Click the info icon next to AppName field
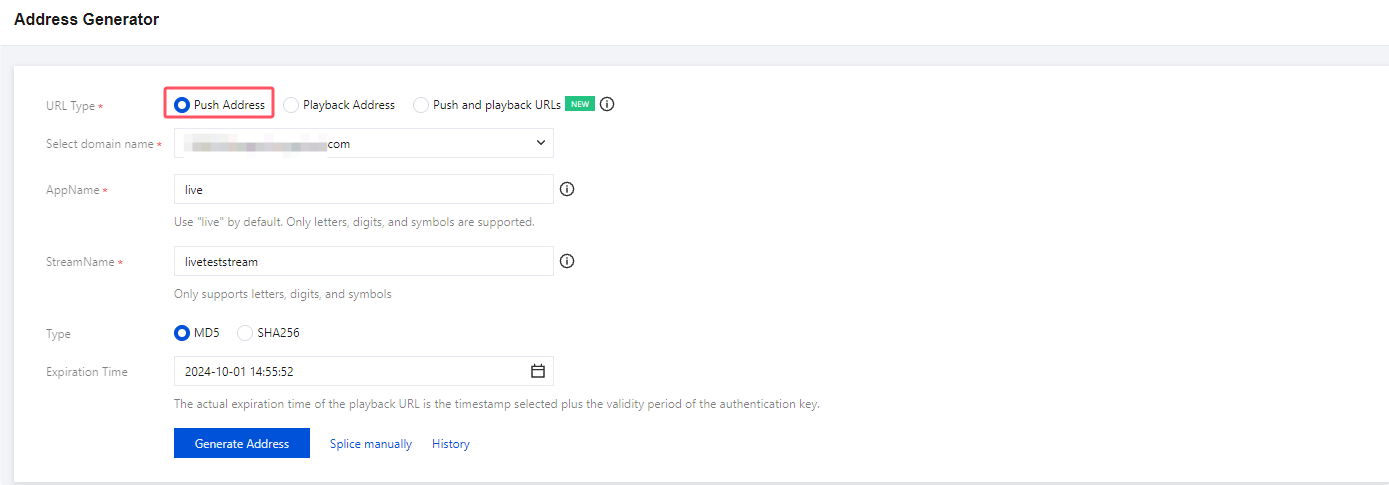The width and height of the screenshot is (1389, 485). 567,189
